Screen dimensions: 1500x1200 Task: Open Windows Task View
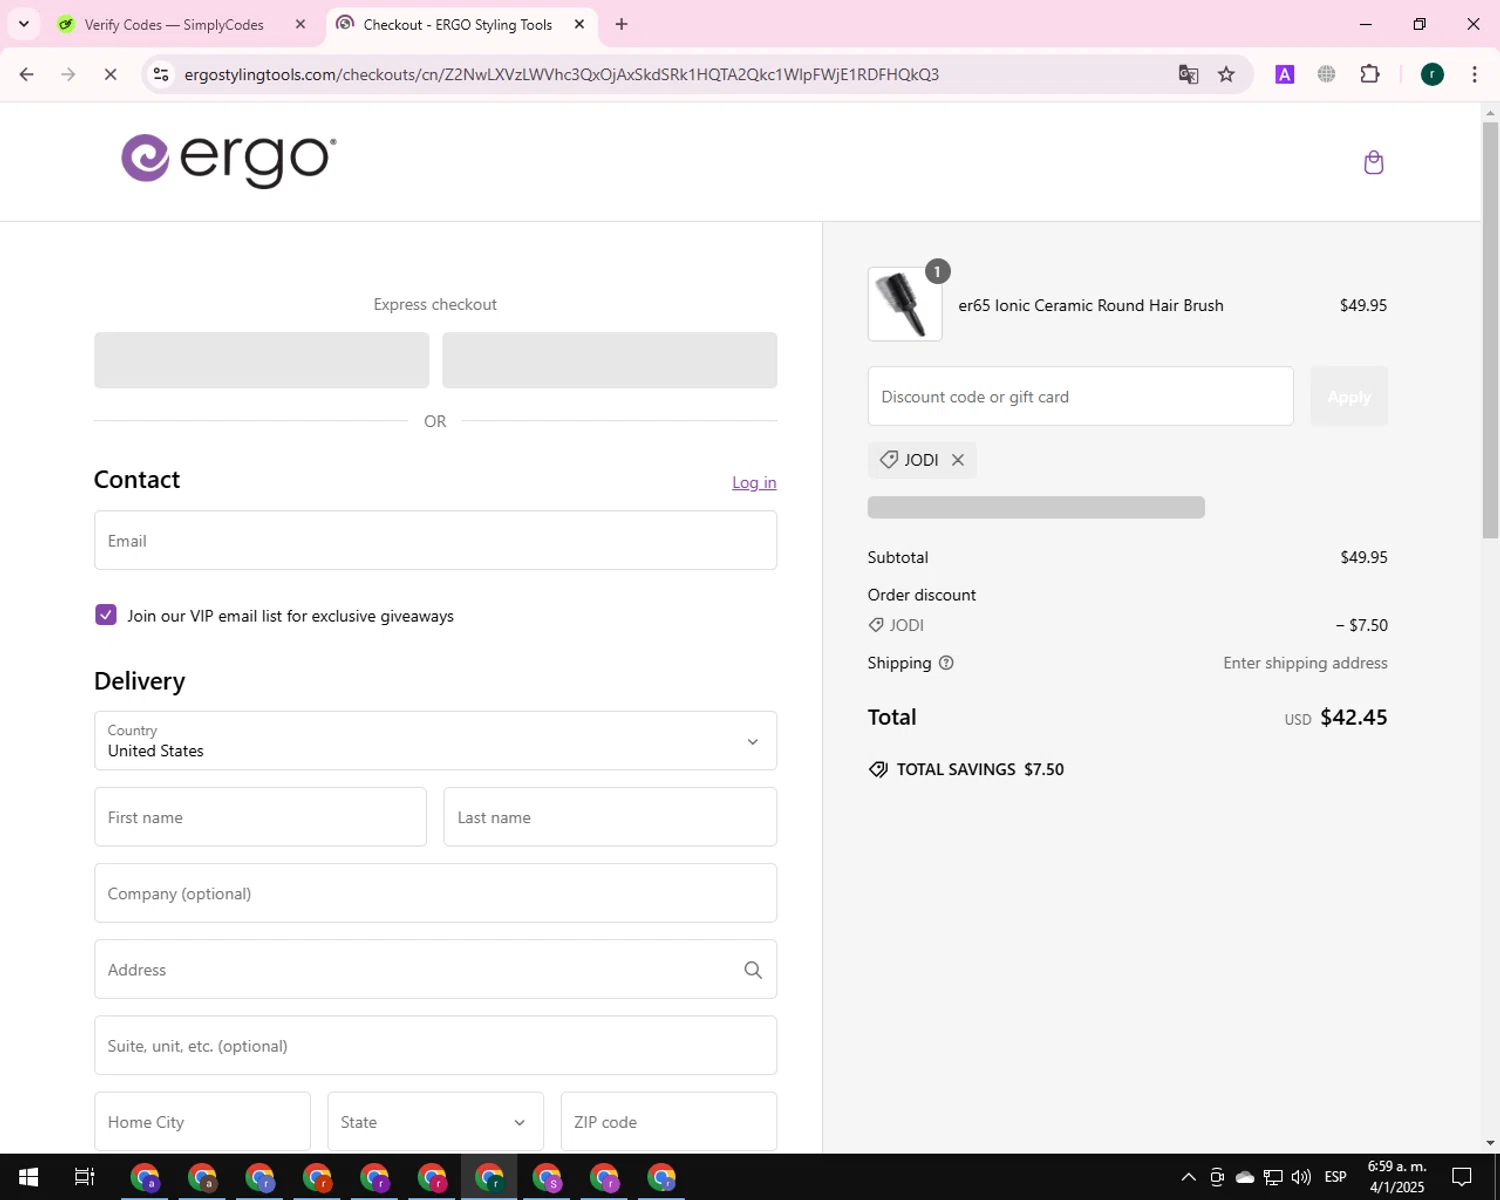[x=85, y=1177]
